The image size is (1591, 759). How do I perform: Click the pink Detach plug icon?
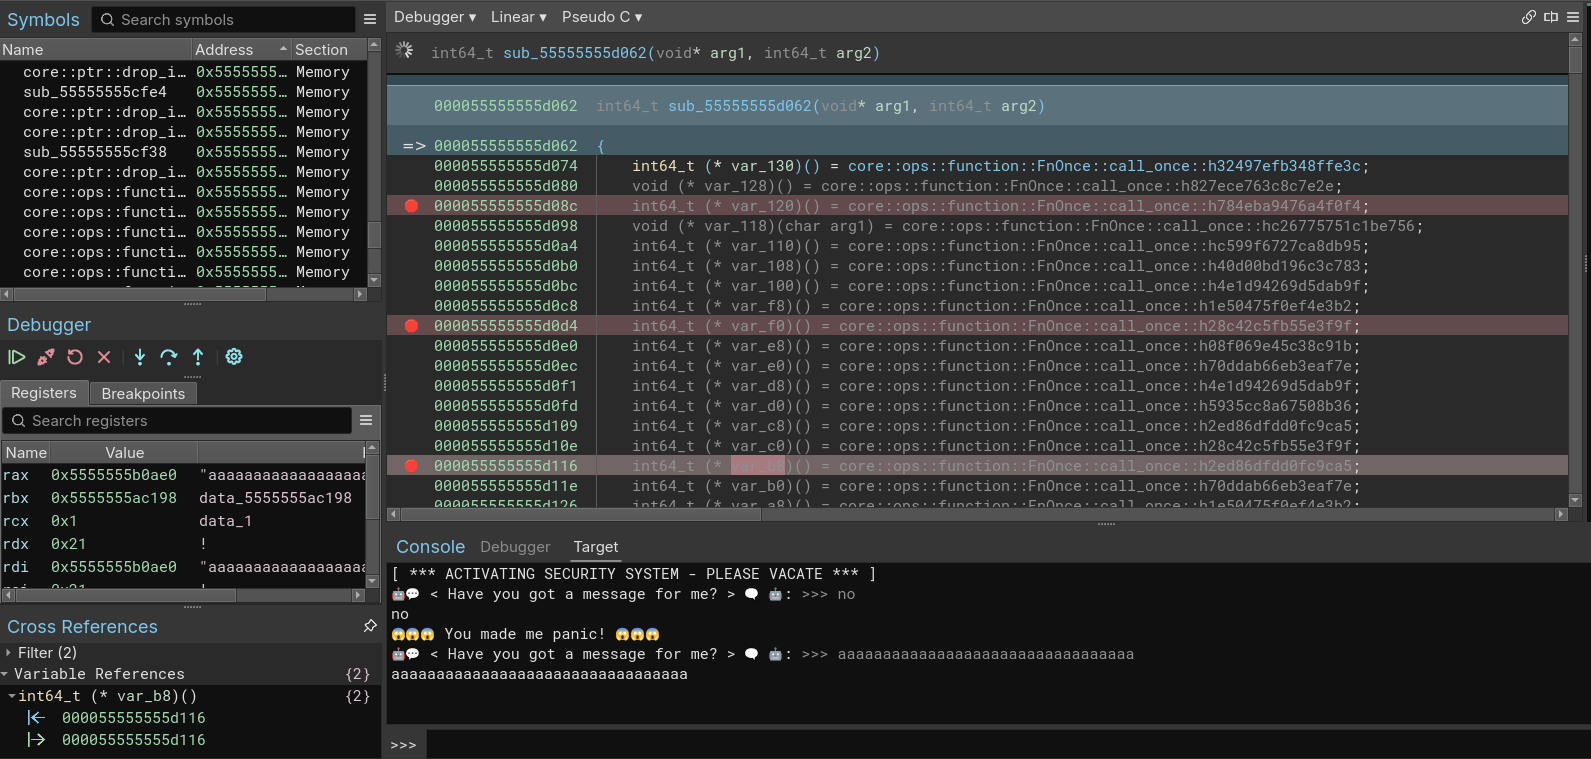[46, 357]
